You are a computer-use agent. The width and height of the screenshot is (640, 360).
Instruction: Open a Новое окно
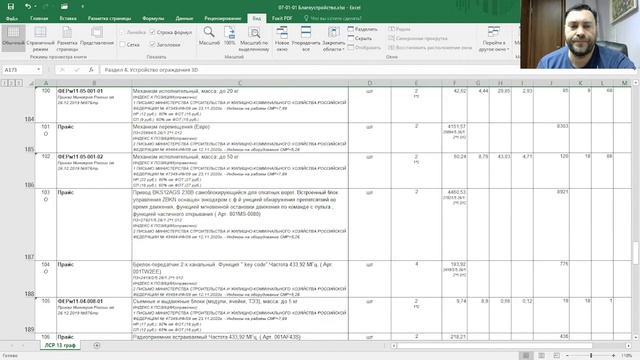282,39
